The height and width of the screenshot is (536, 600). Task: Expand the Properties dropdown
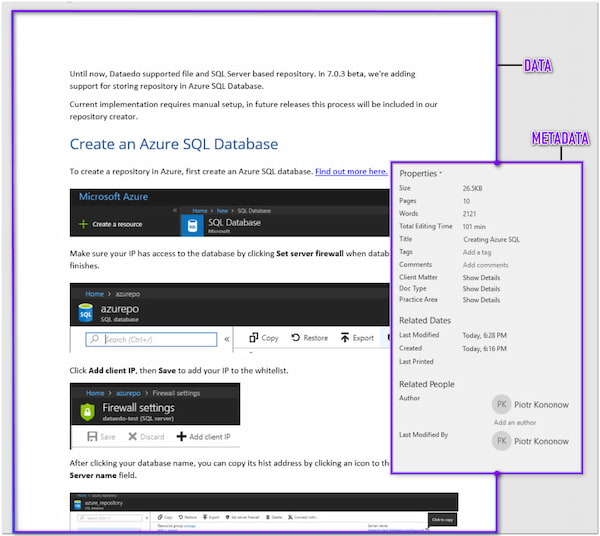point(421,173)
